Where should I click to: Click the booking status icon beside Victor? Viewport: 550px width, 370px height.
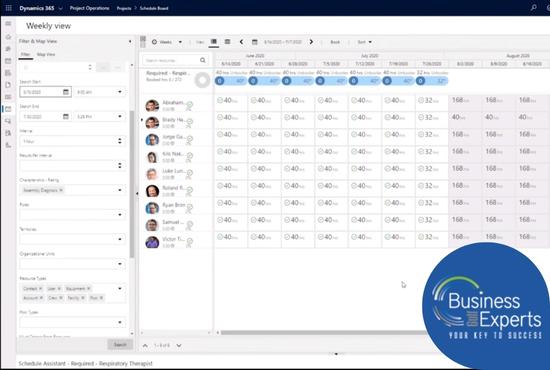[189, 242]
